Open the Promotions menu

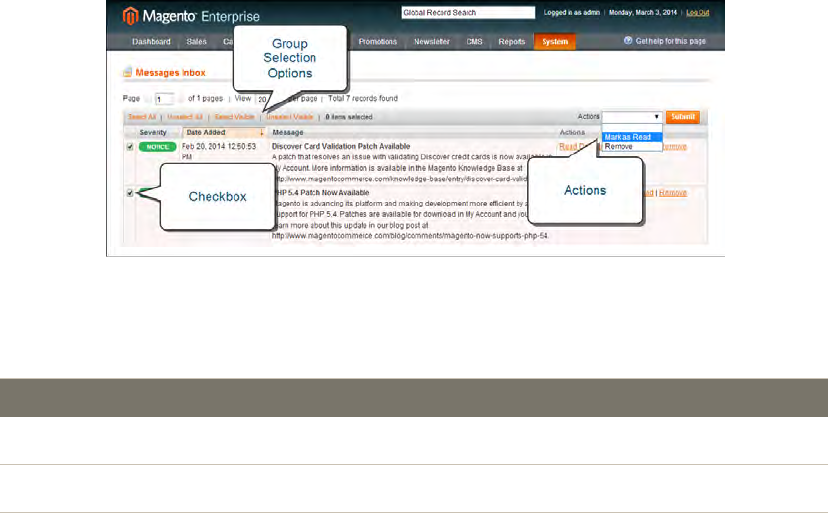pos(377,42)
